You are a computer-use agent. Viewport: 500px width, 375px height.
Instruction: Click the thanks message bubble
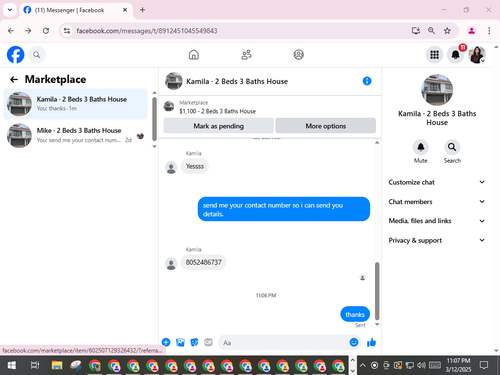click(x=355, y=314)
